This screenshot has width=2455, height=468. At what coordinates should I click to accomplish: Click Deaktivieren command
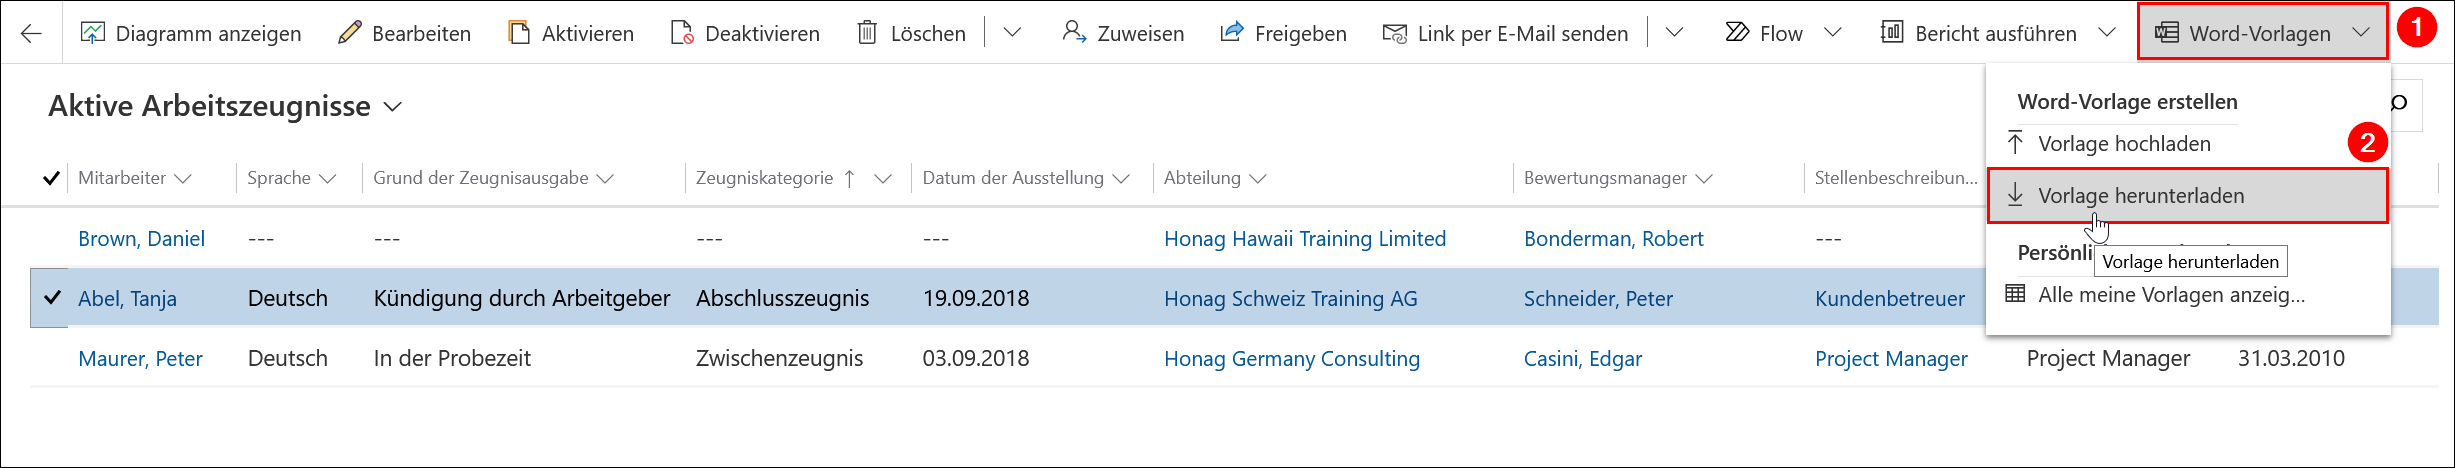click(745, 33)
